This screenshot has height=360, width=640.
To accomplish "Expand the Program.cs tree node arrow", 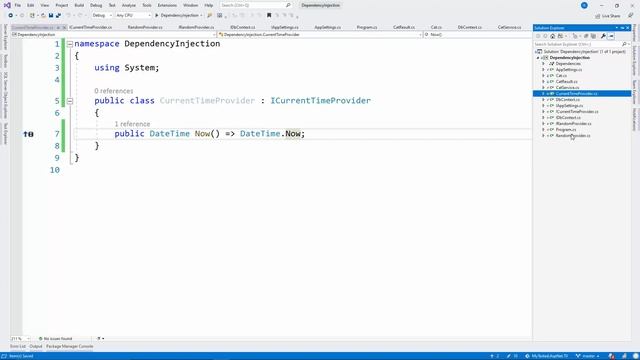I will [543, 129].
